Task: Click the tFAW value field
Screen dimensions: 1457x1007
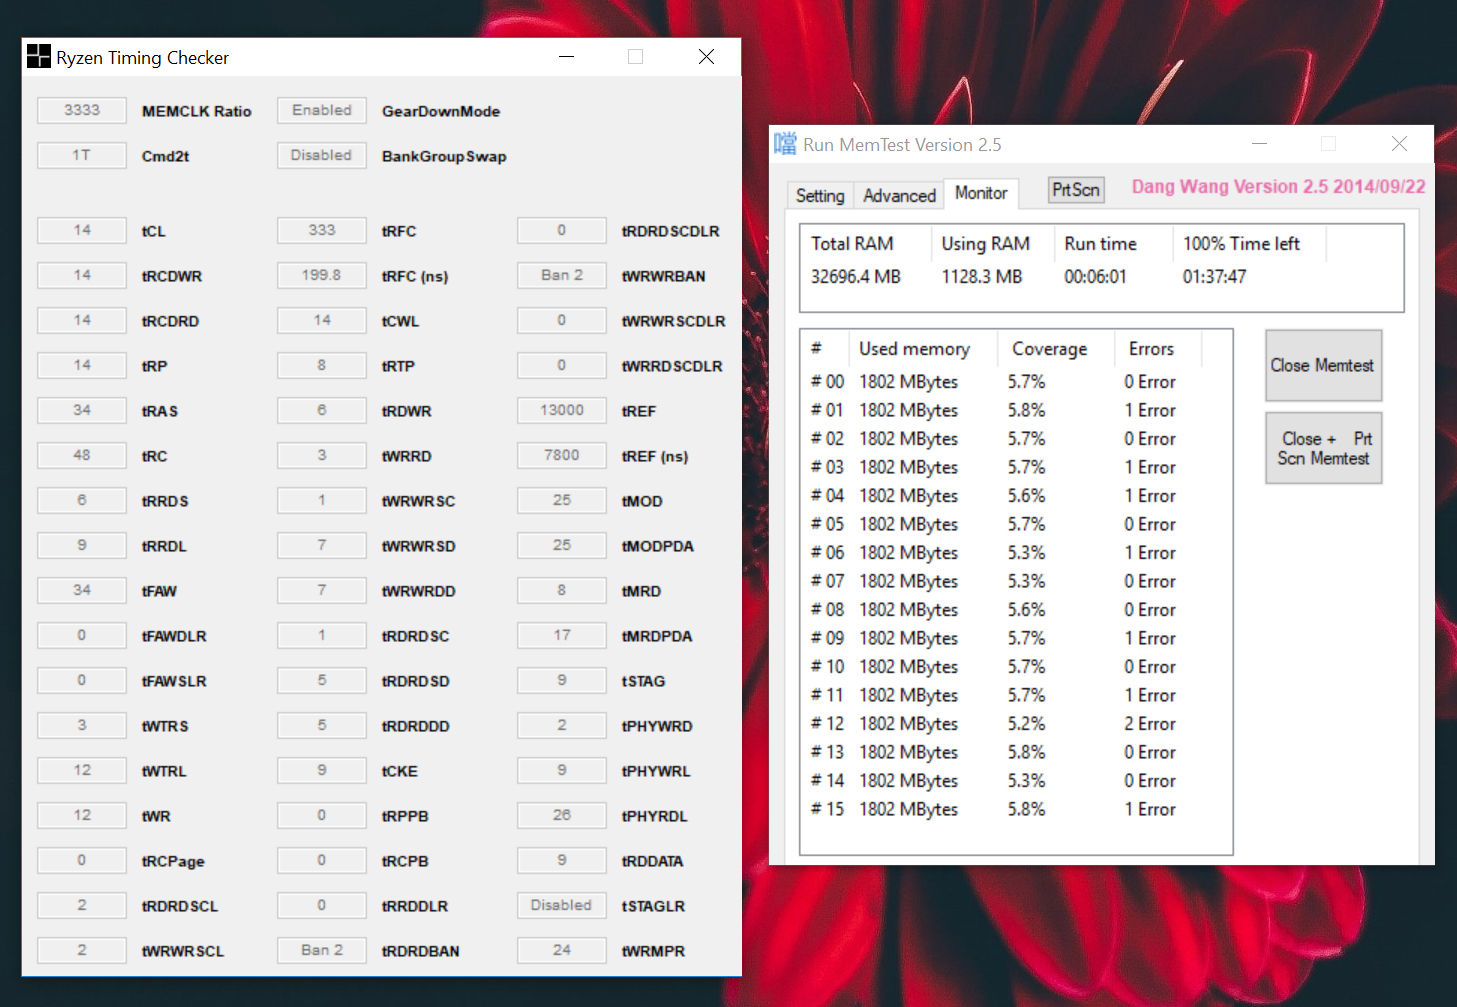Action: [x=82, y=590]
